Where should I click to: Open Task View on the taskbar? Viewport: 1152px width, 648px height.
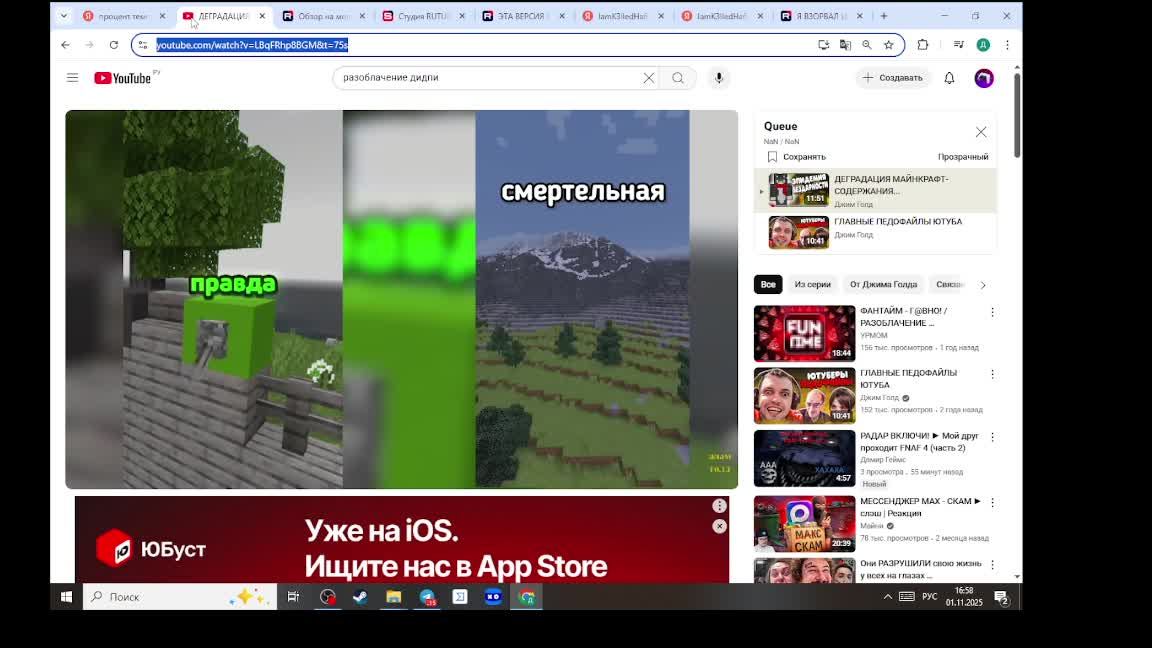293,597
